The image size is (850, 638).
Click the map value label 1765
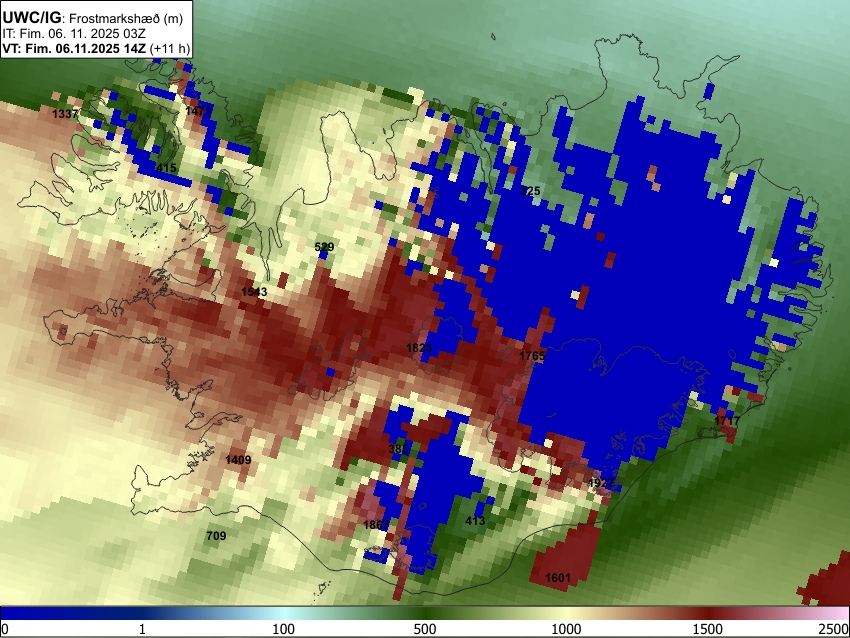pos(532,356)
